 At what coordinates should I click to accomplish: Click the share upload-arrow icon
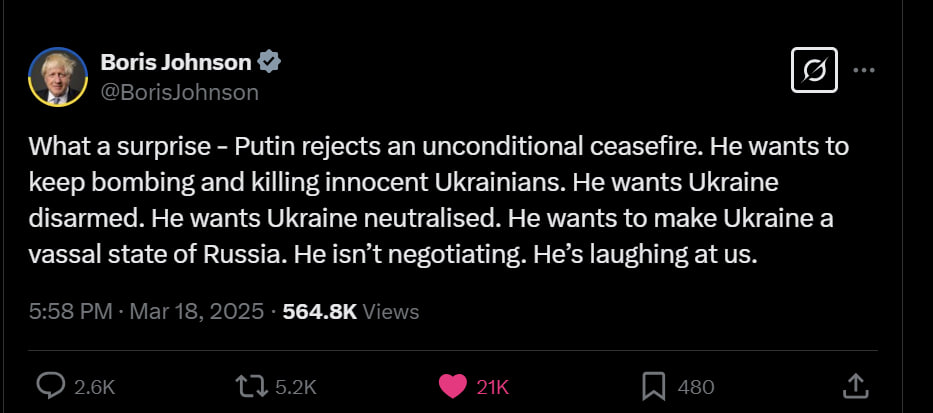tap(854, 386)
